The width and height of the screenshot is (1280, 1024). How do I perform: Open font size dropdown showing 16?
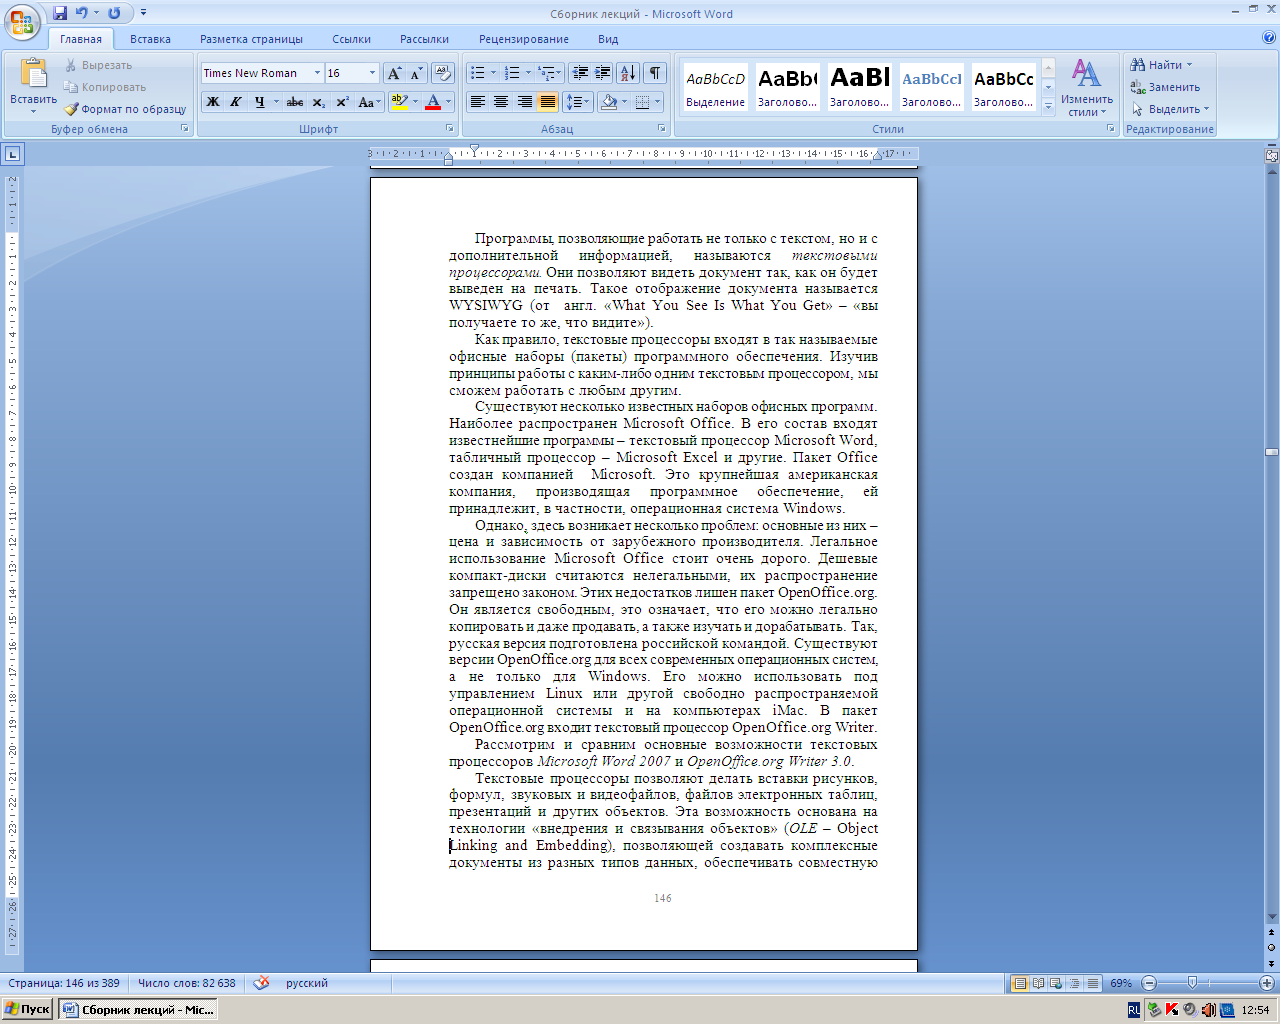pyautogui.click(x=373, y=73)
